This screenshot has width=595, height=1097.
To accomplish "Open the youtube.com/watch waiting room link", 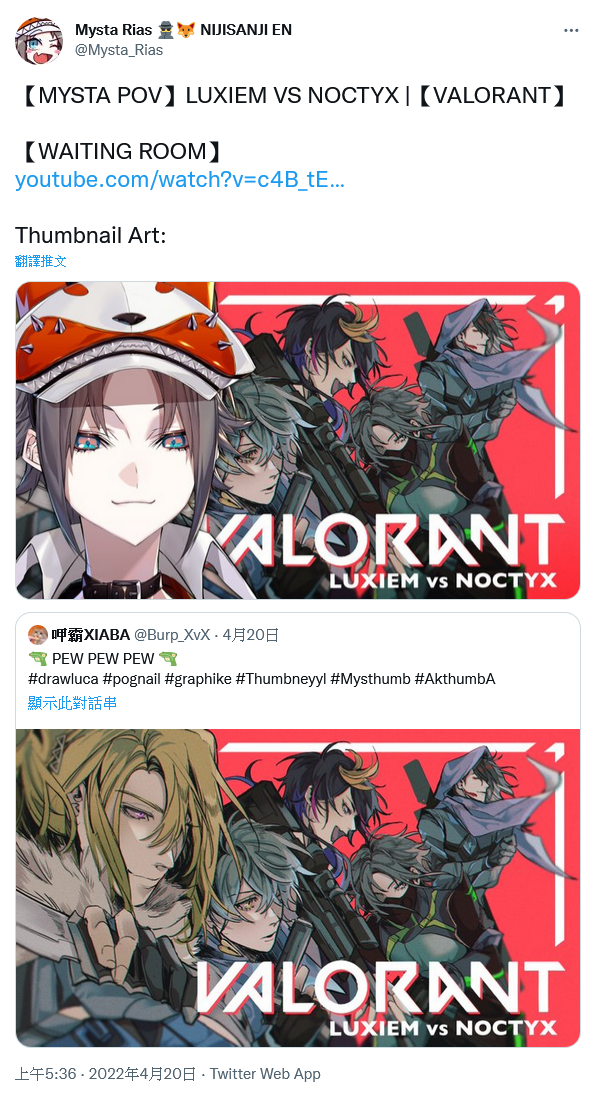I will 179,180.
